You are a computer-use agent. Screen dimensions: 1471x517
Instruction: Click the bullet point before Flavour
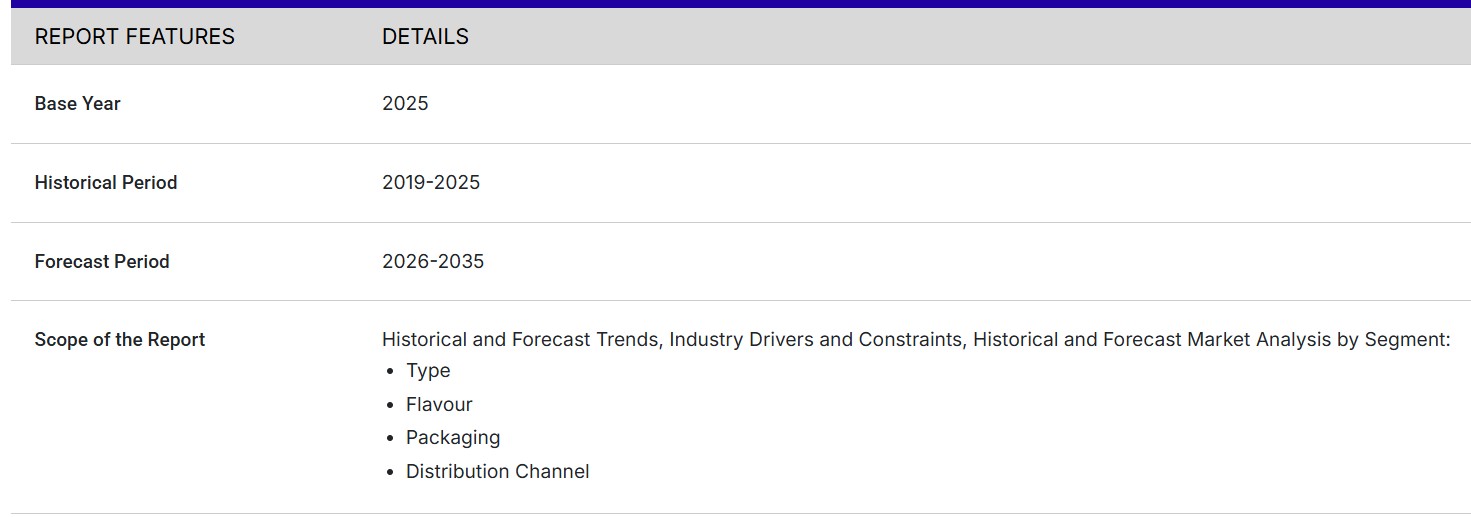391,406
